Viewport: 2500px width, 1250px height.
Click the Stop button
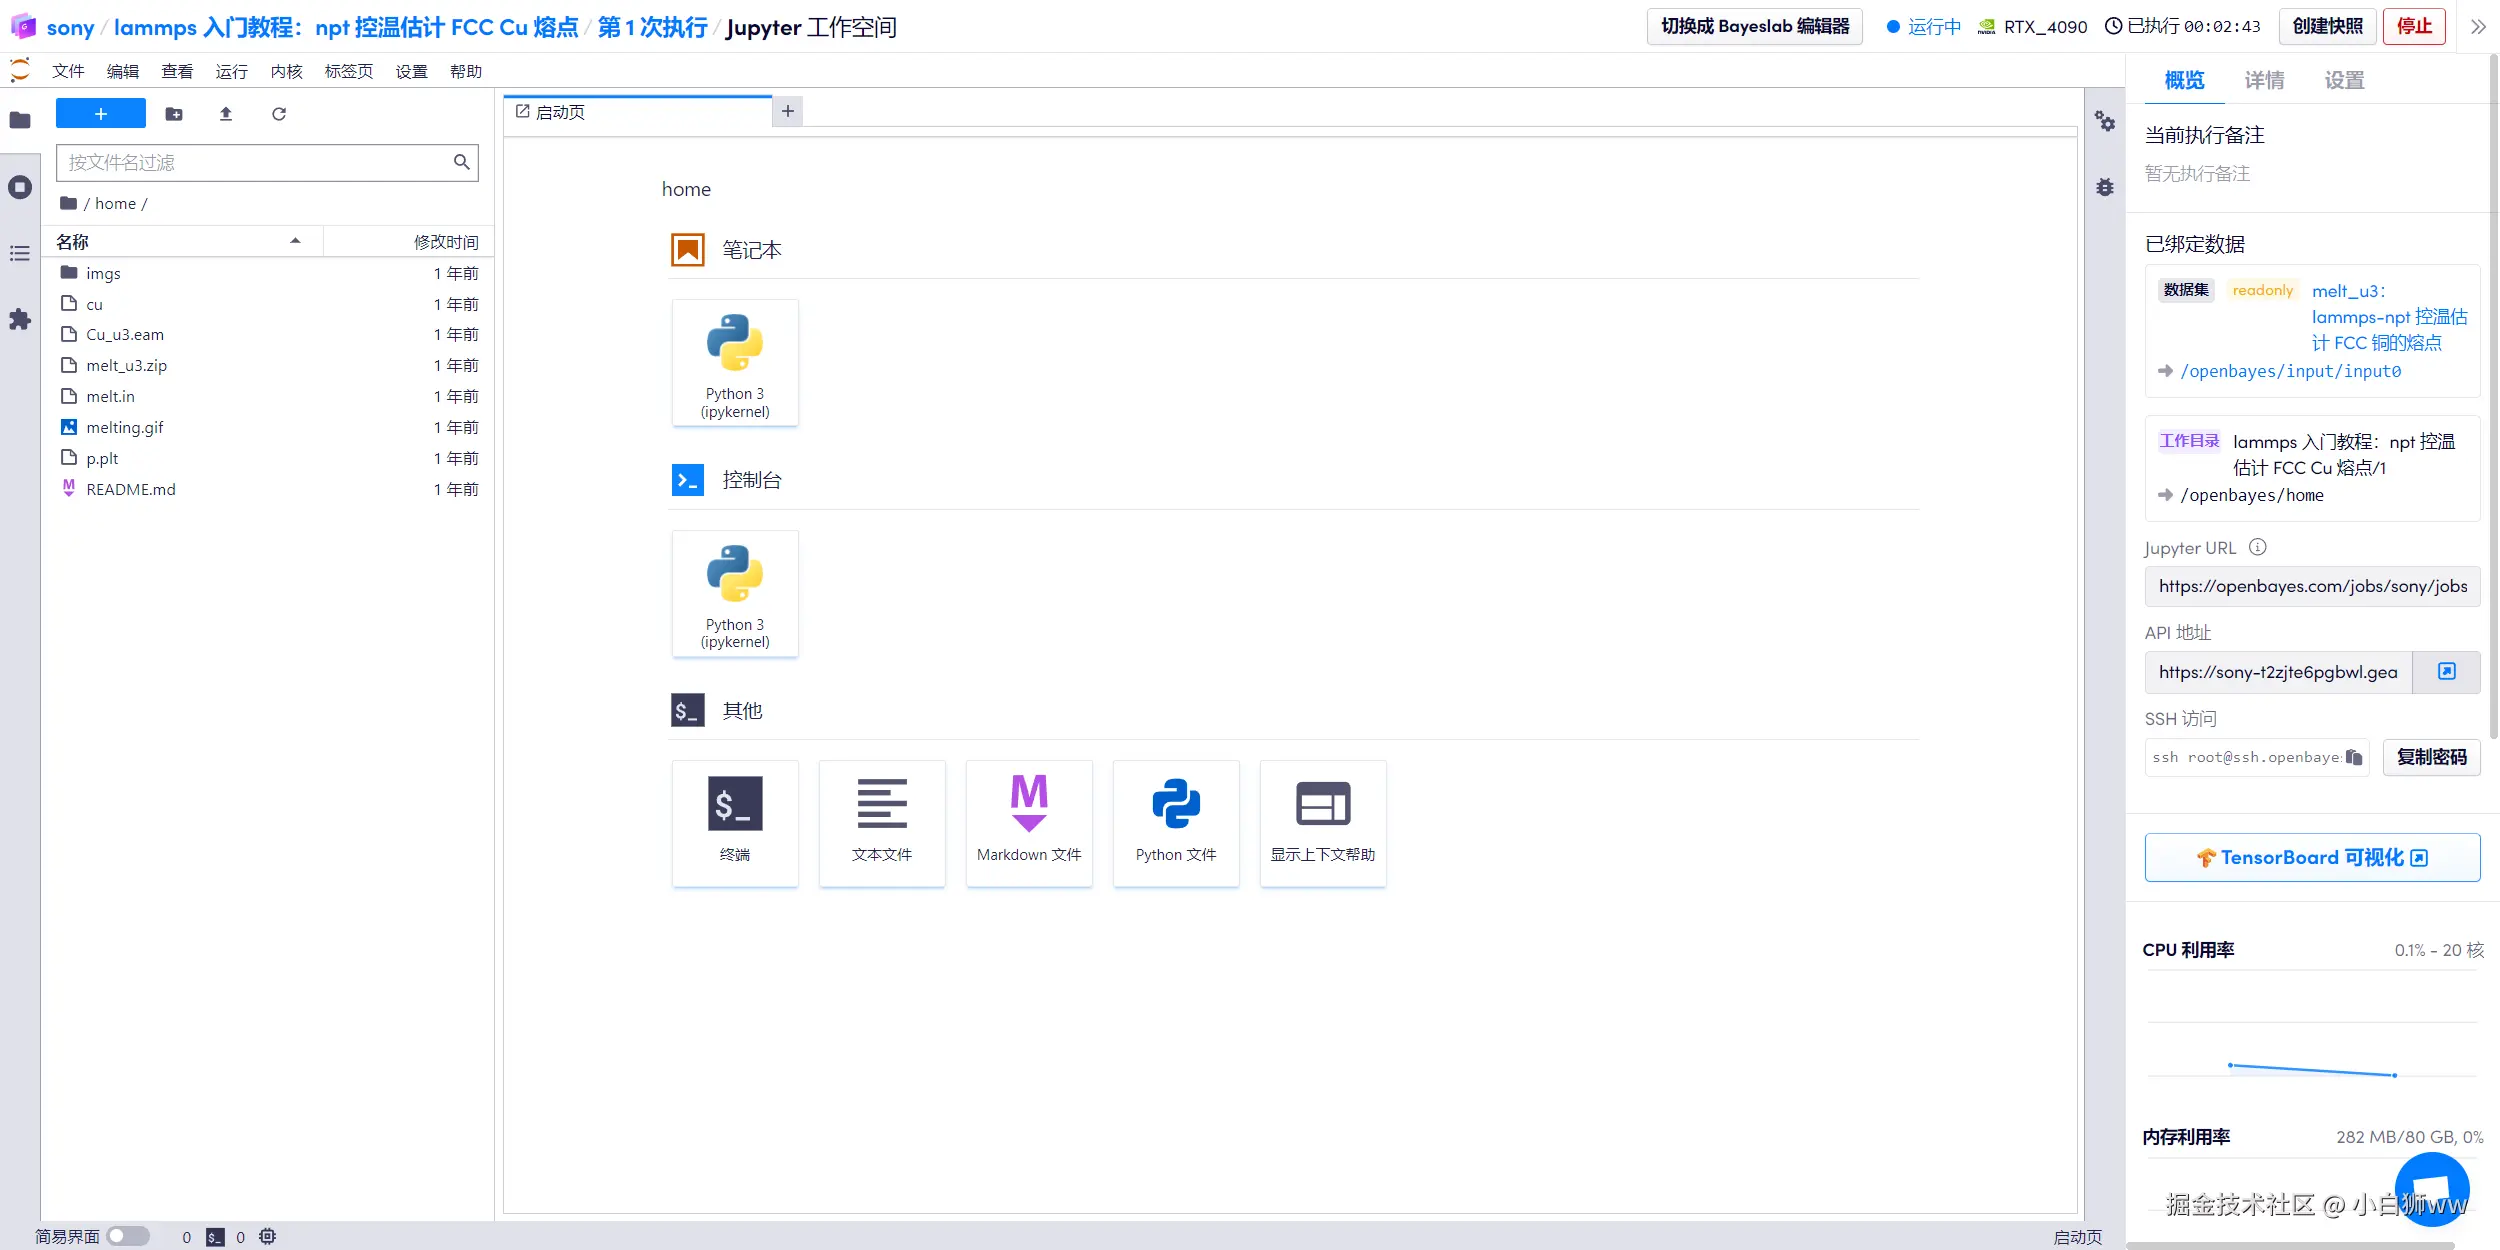tap(2414, 27)
